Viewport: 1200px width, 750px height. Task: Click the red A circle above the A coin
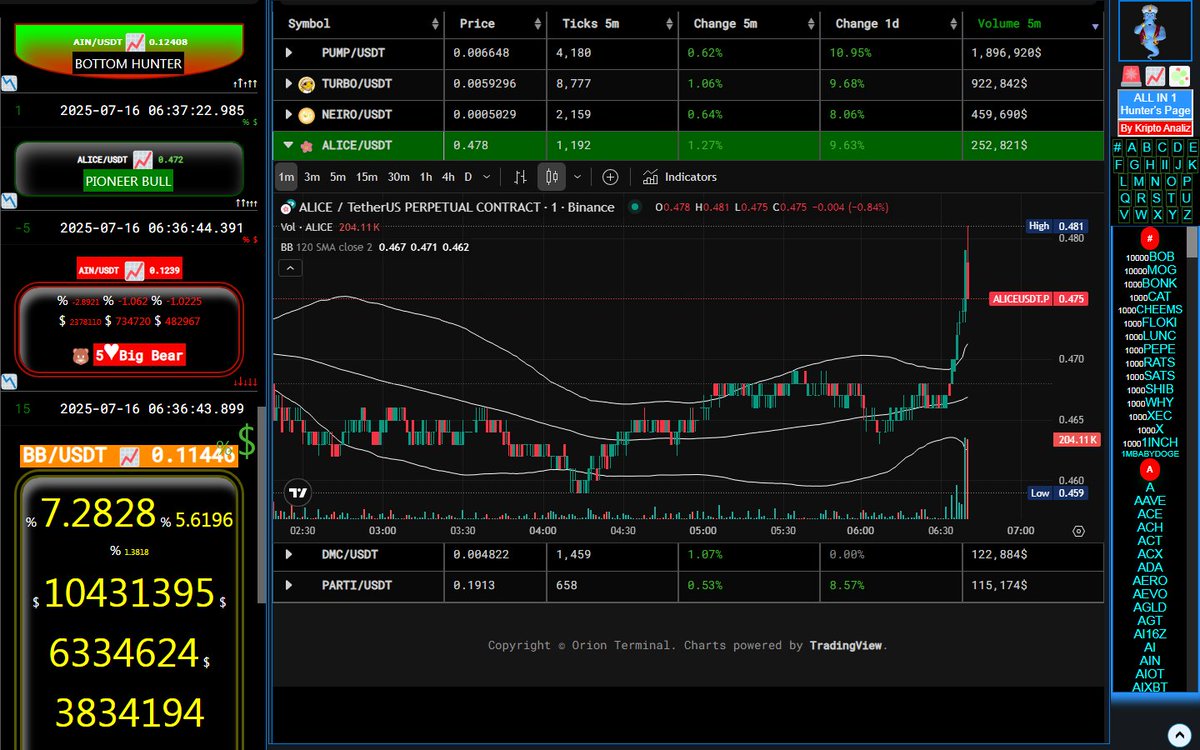click(x=1150, y=470)
